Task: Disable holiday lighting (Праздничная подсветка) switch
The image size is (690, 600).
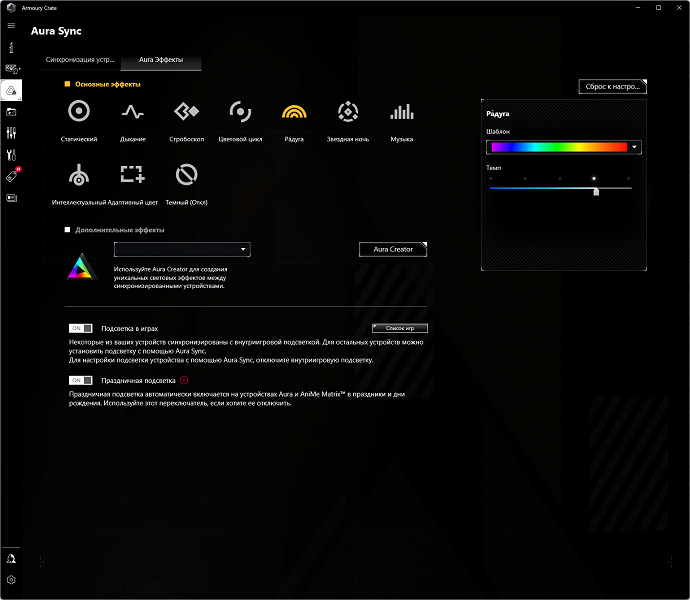Action: 80,381
